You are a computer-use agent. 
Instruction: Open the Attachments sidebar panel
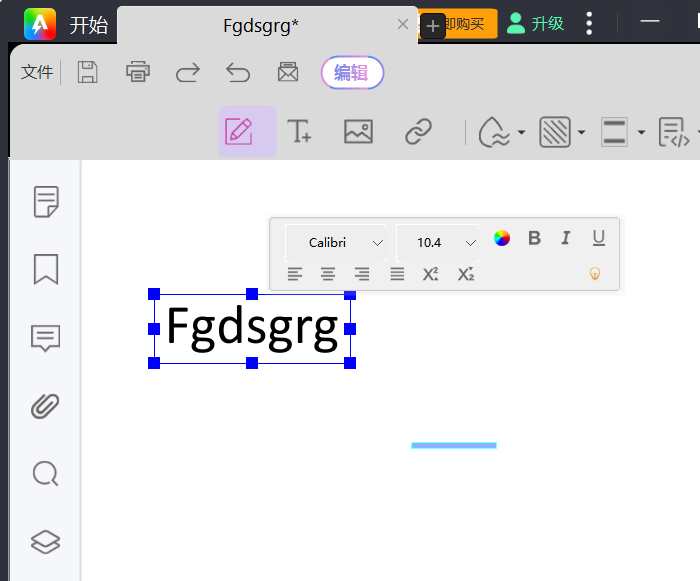pos(46,406)
